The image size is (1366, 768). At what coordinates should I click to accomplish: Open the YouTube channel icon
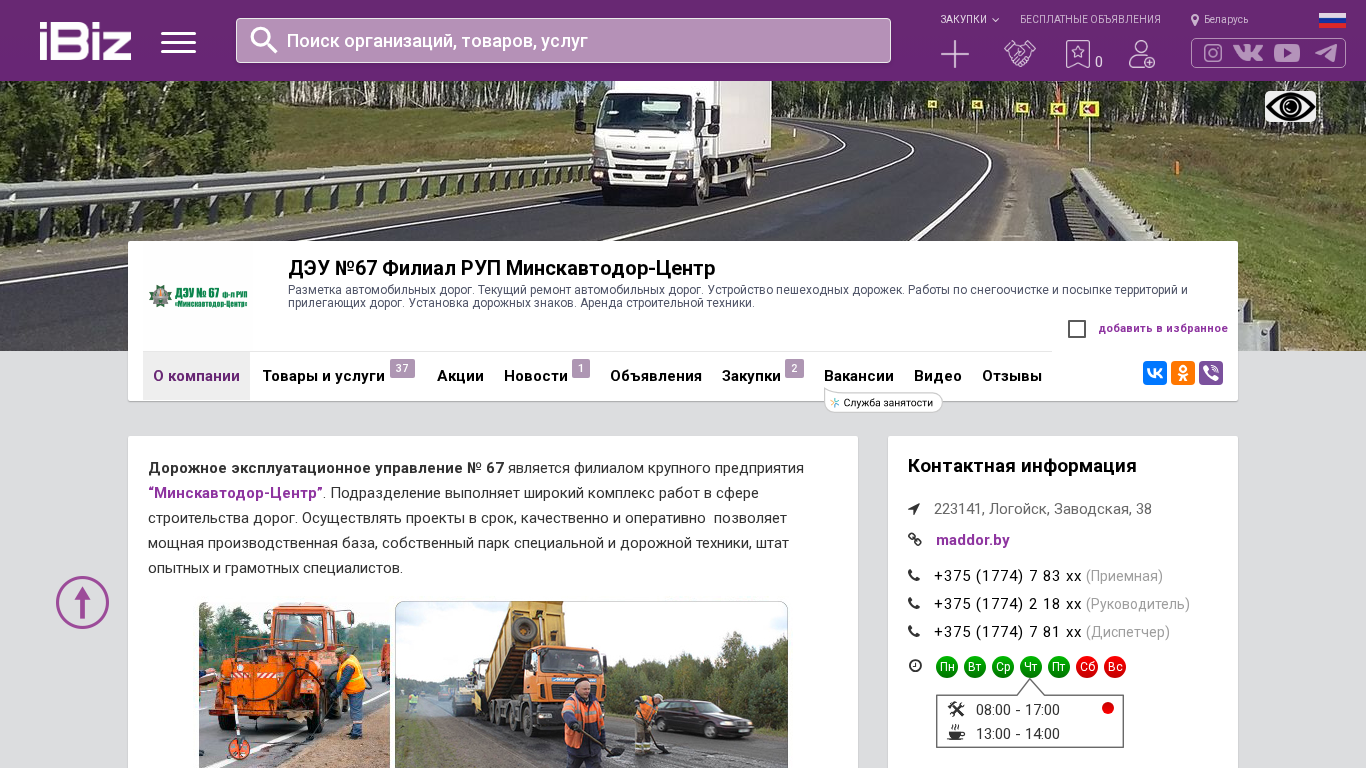click(1287, 53)
